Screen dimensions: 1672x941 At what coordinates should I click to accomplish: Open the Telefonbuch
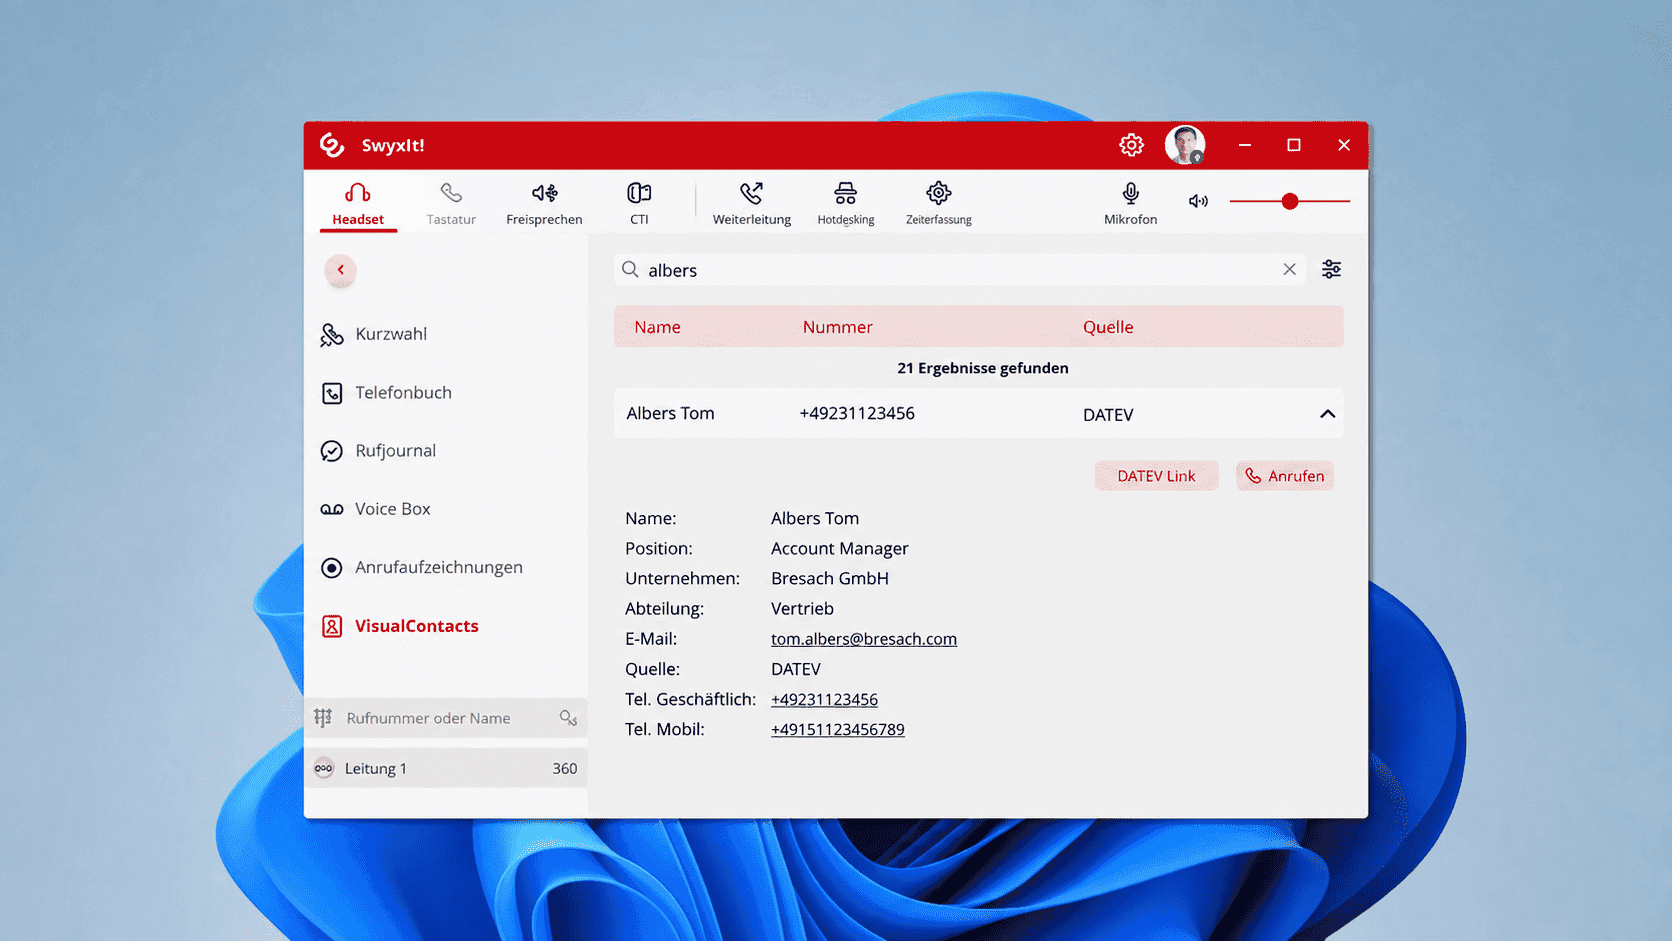(x=386, y=393)
